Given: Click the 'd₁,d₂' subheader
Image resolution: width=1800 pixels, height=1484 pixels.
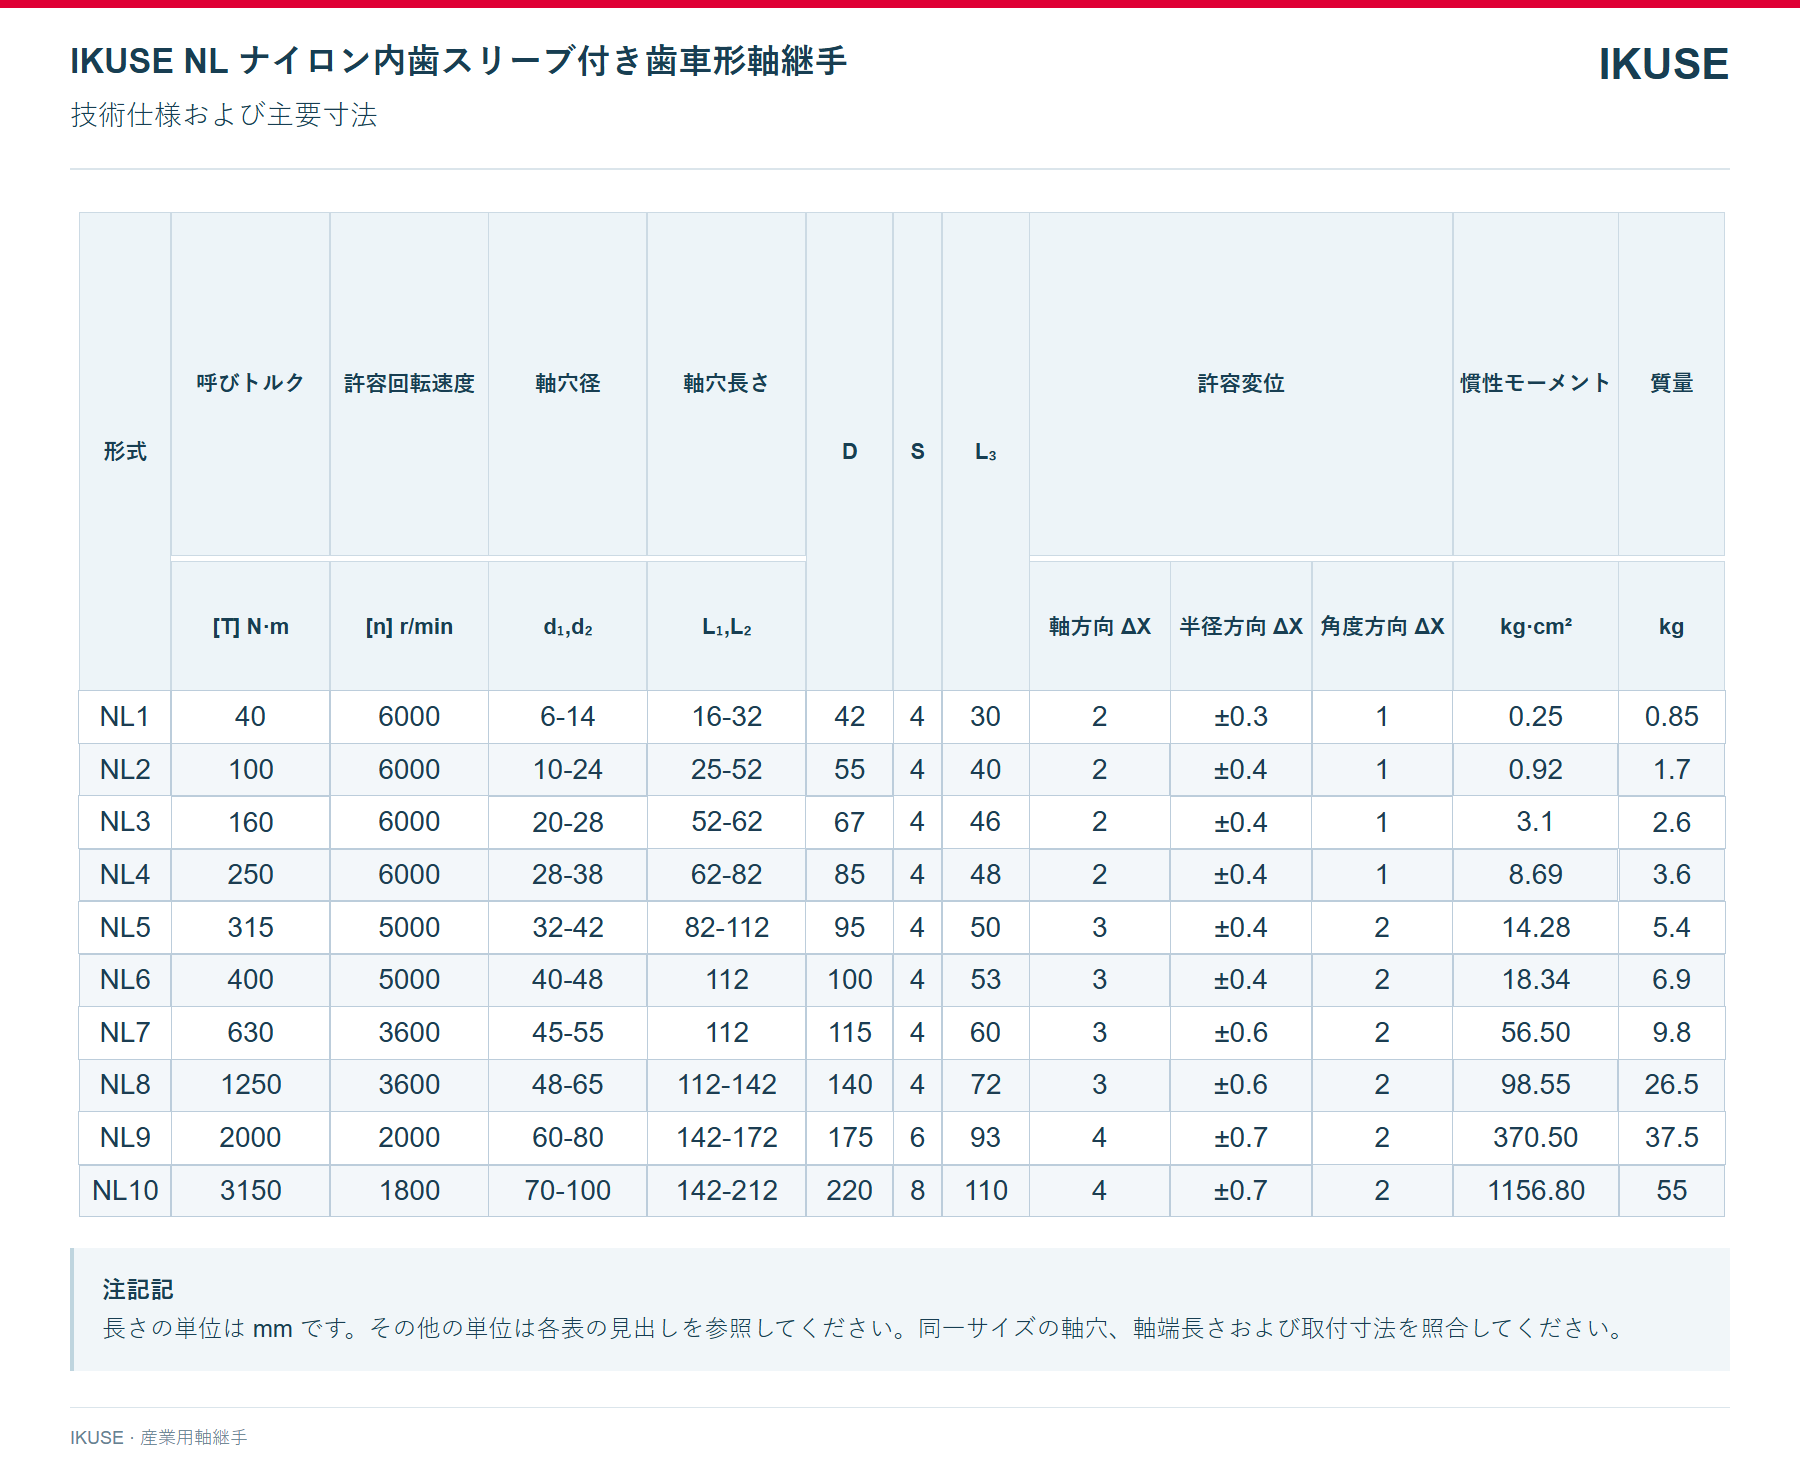Looking at the screenshot, I should coord(568,627).
